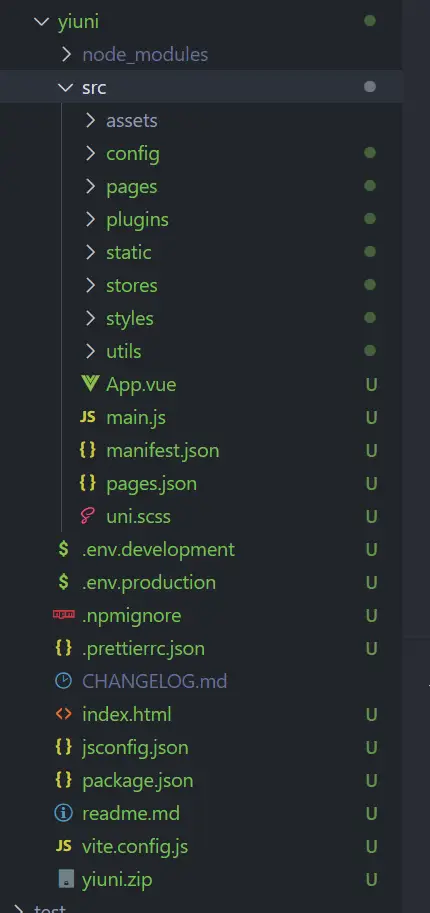Click the JS icon next to main.js

pyautogui.click(x=87, y=417)
